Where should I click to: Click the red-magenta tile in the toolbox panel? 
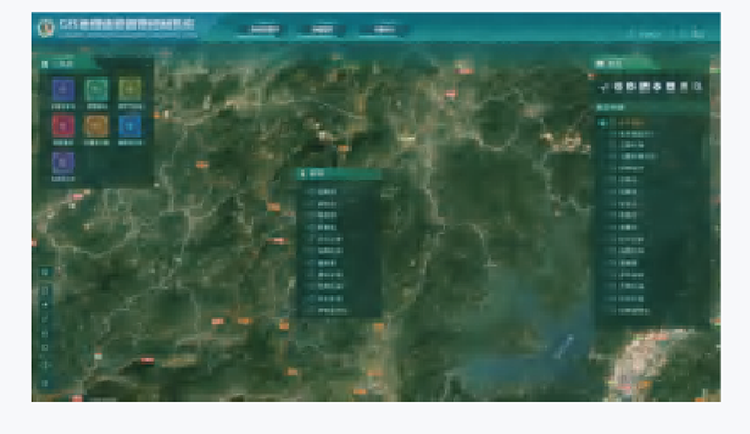[x=62, y=124]
